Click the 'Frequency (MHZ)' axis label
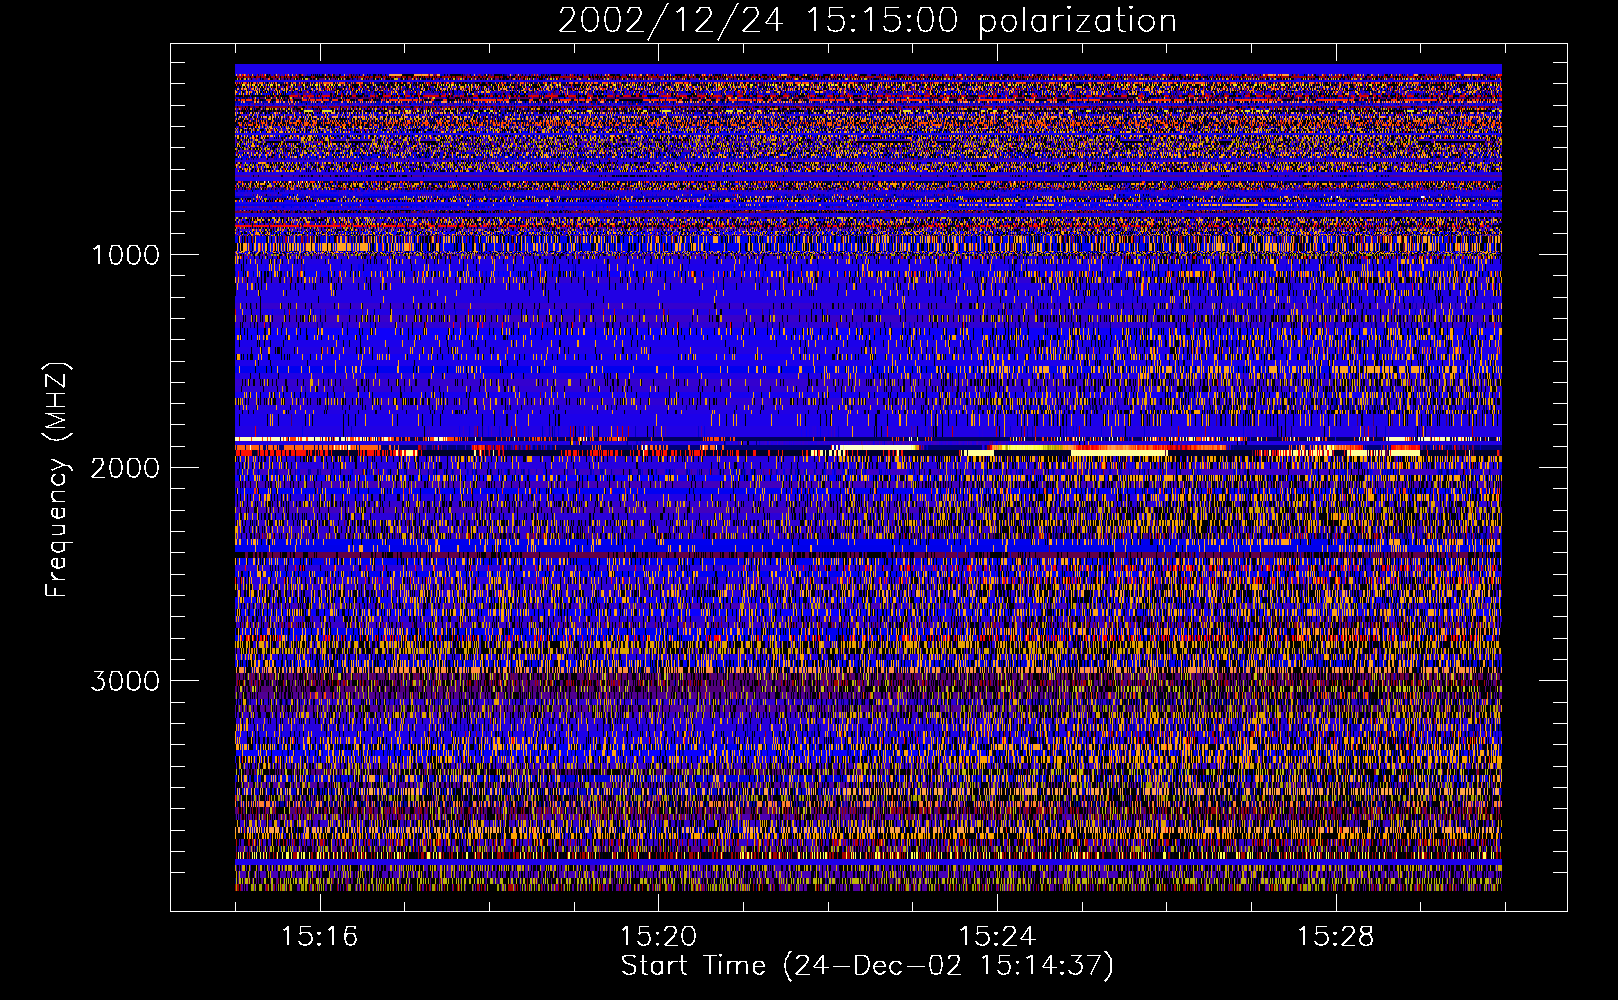The height and width of the screenshot is (1000, 1618). coord(57,480)
